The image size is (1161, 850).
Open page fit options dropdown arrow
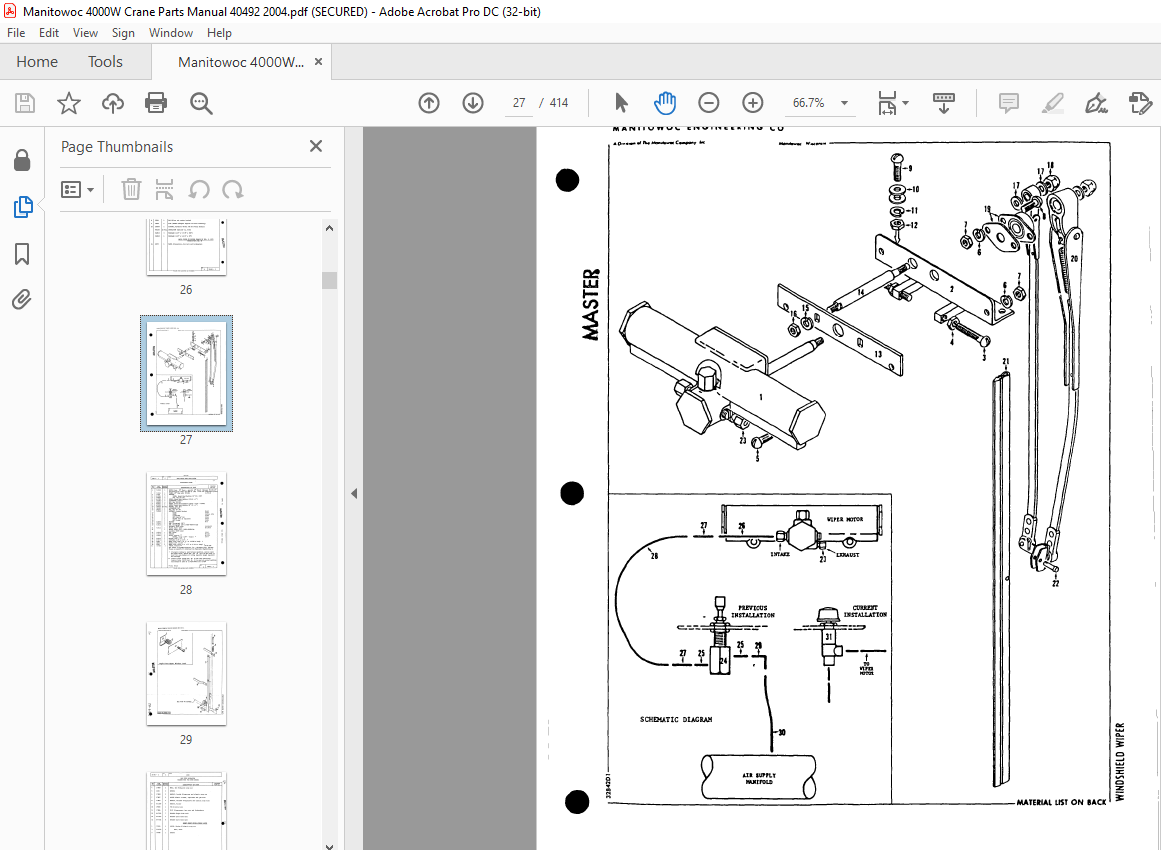906,103
